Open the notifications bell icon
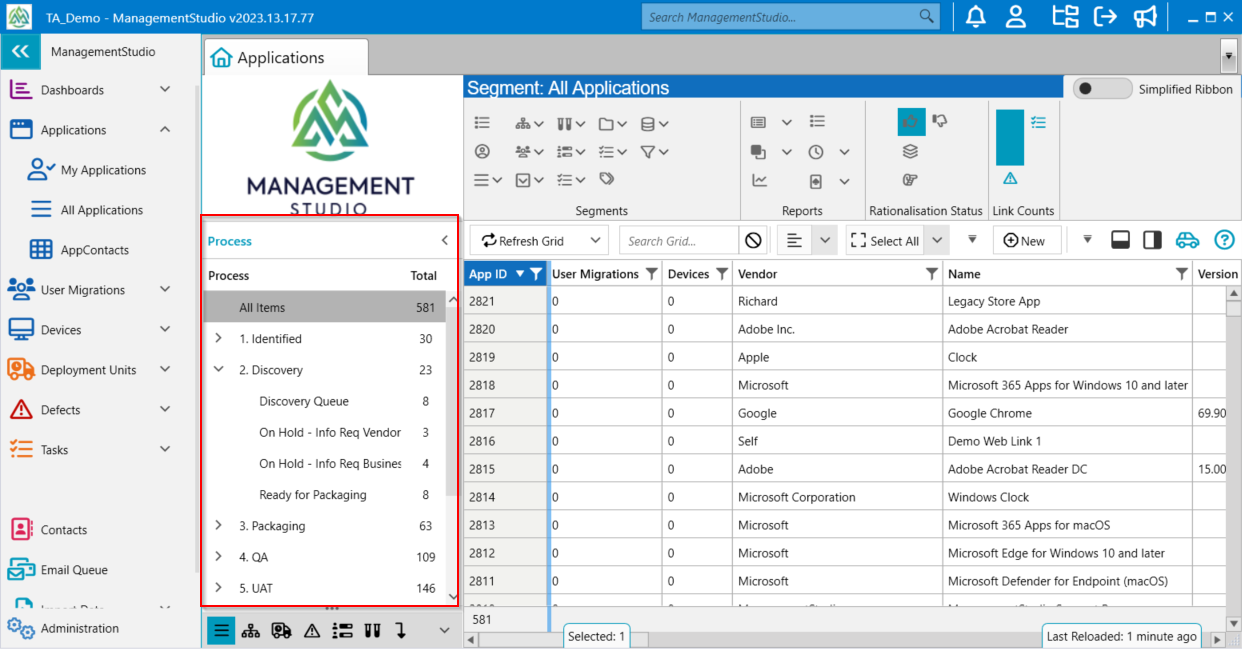Image resolution: width=1242 pixels, height=649 pixels. tap(974, 17)
